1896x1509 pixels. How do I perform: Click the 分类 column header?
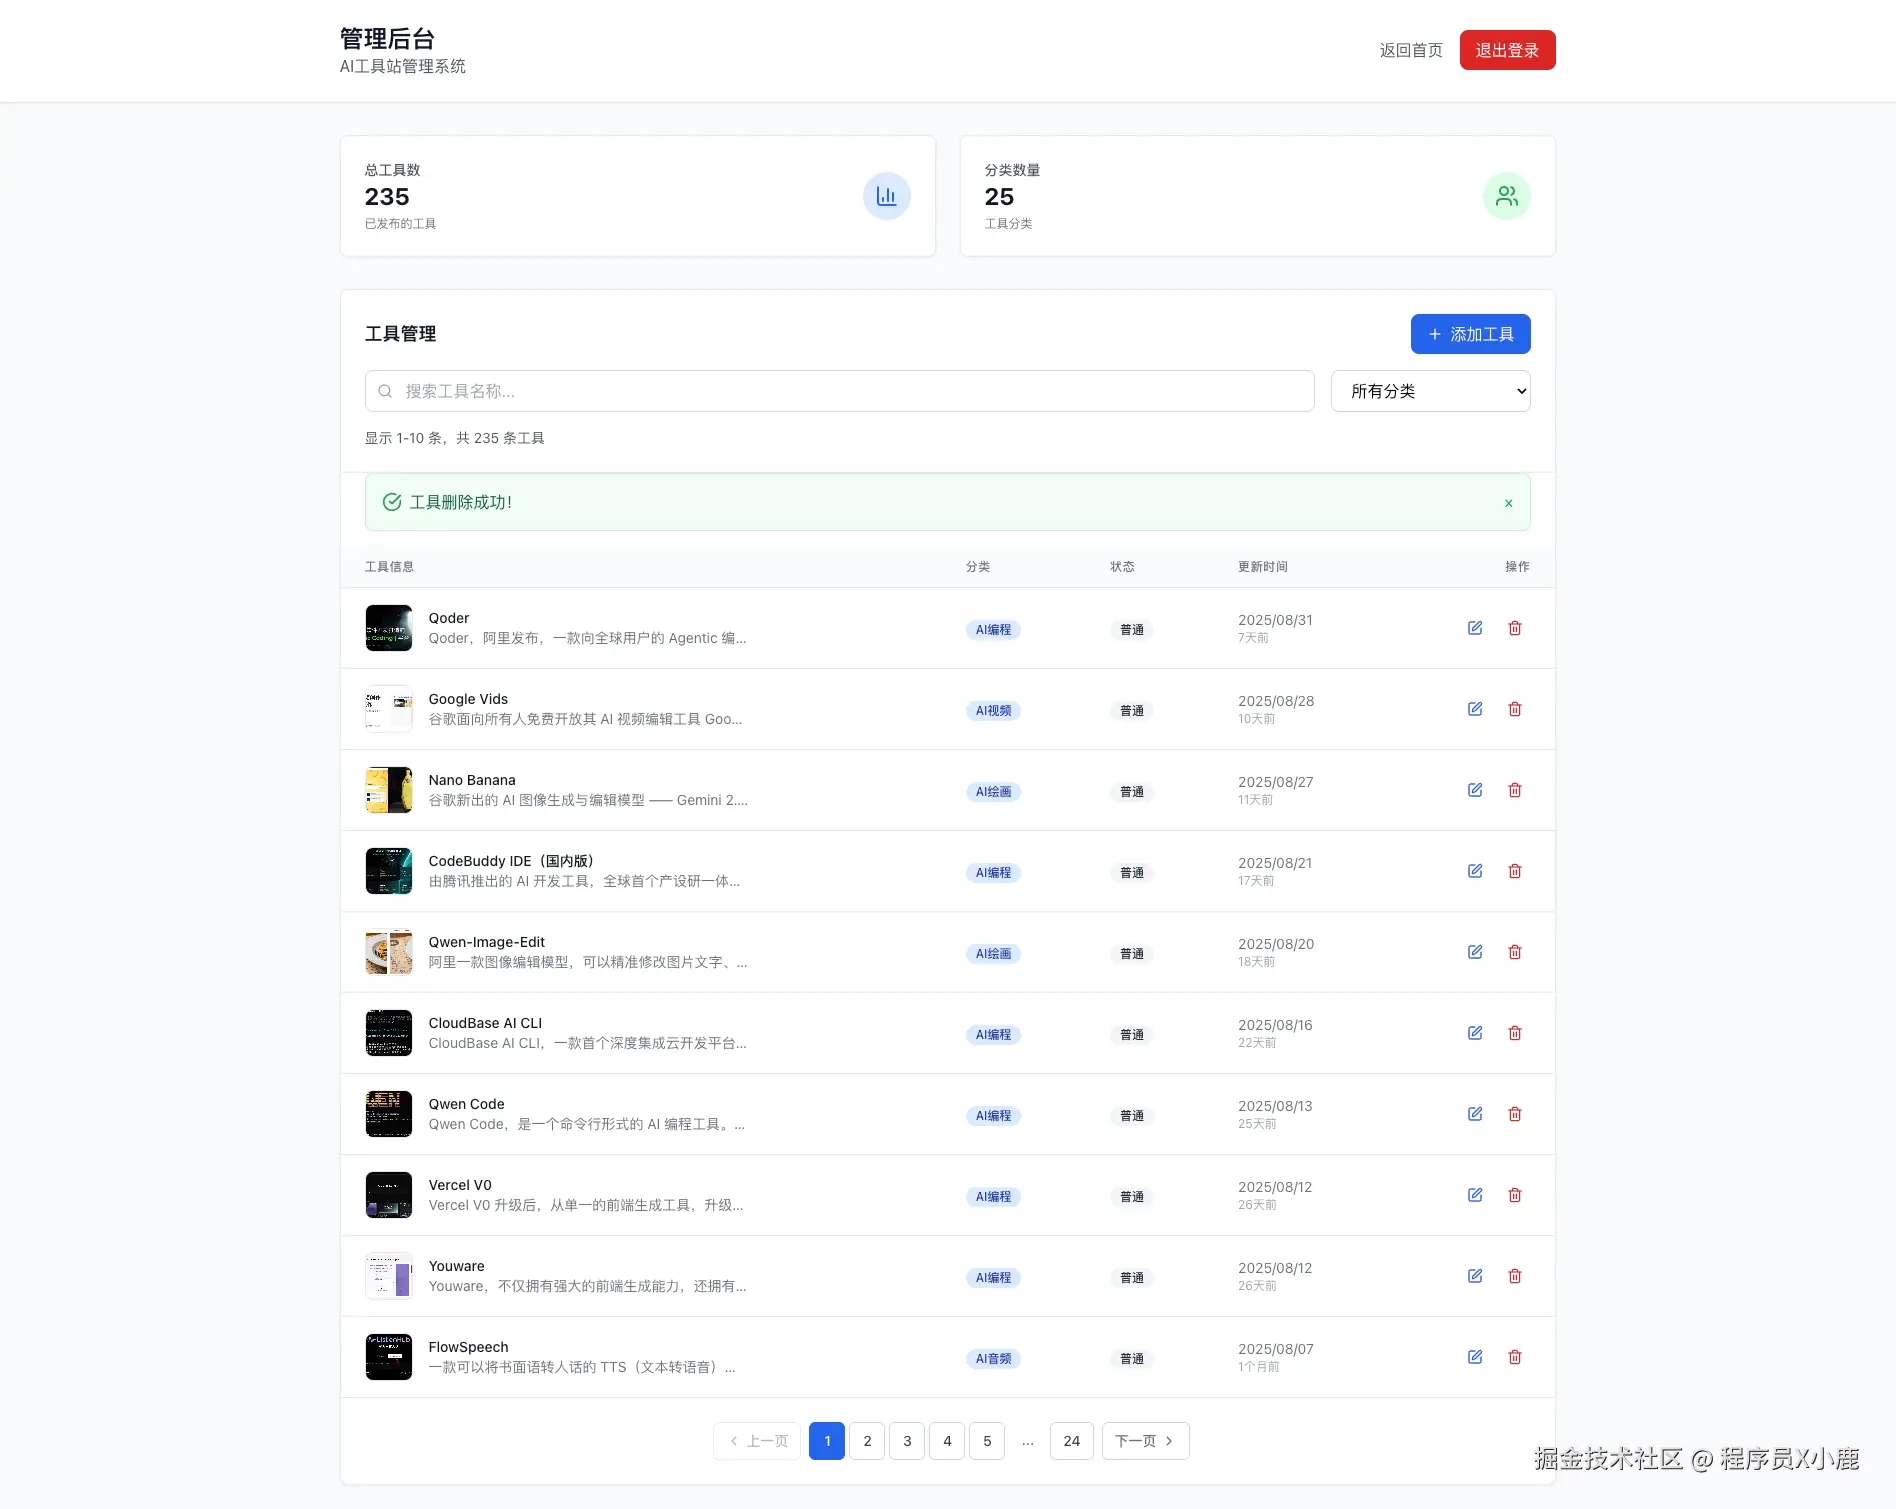[x=978, y=567]
